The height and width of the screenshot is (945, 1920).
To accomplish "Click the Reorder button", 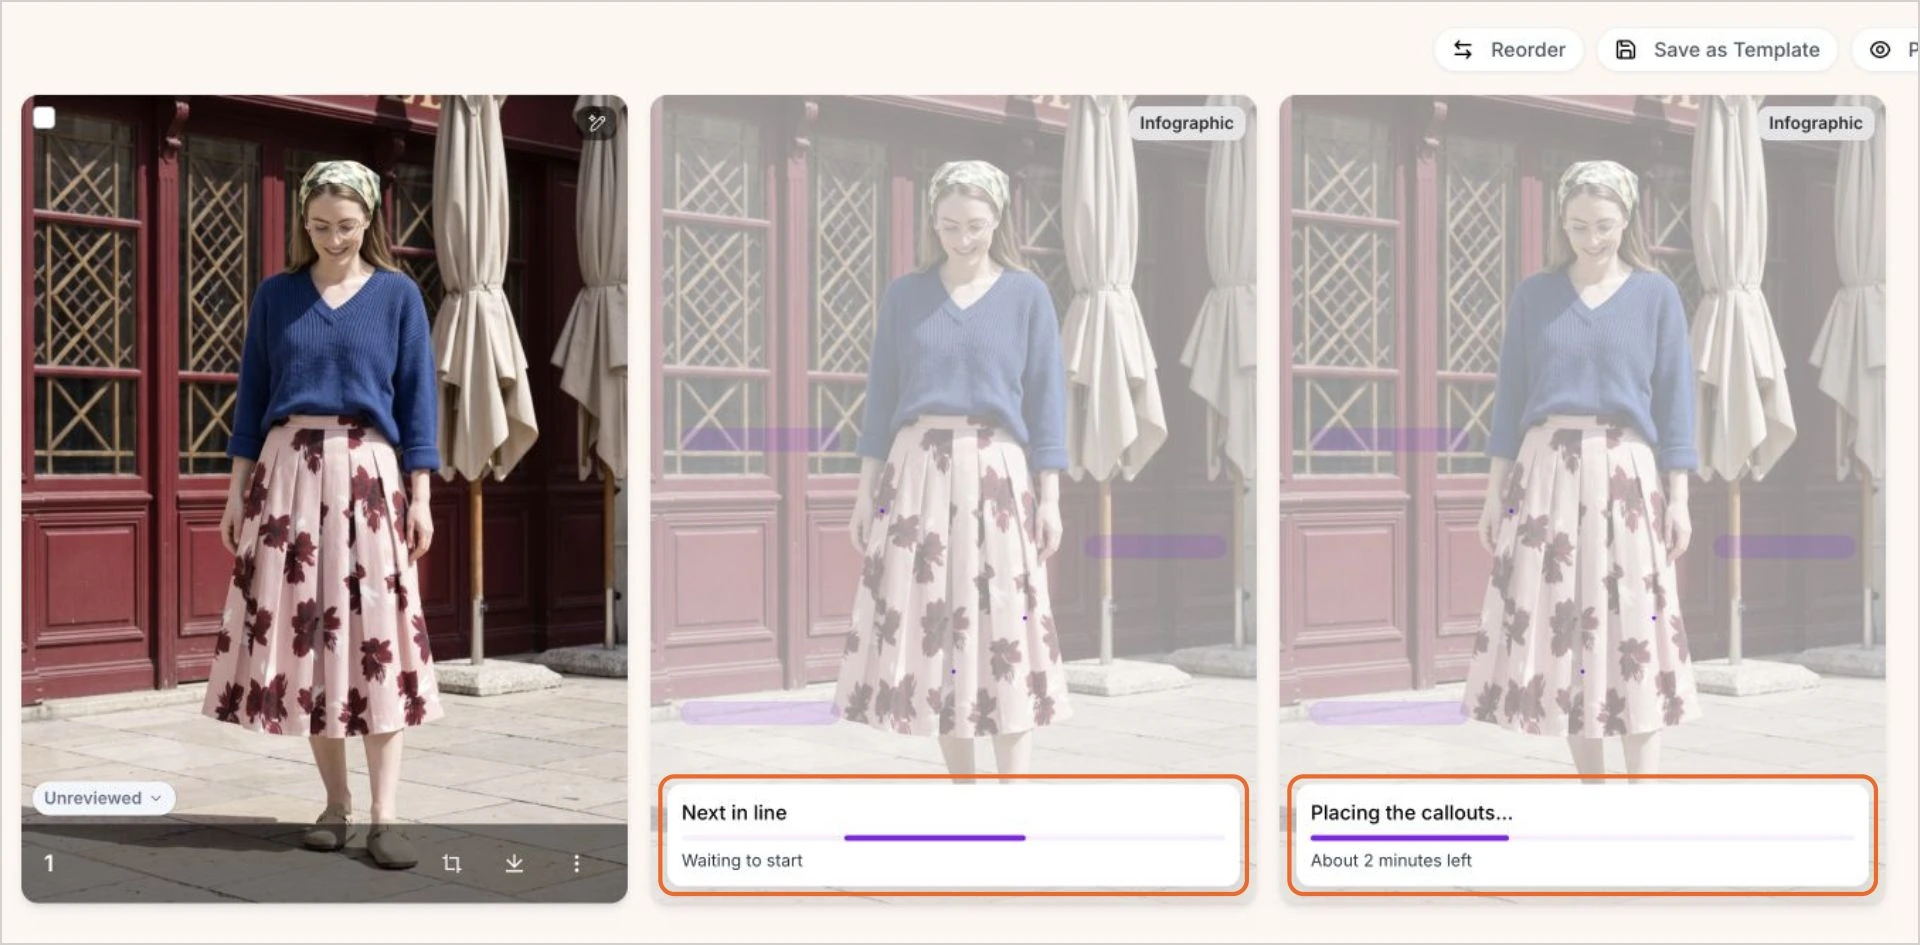I will point(1509,50).
